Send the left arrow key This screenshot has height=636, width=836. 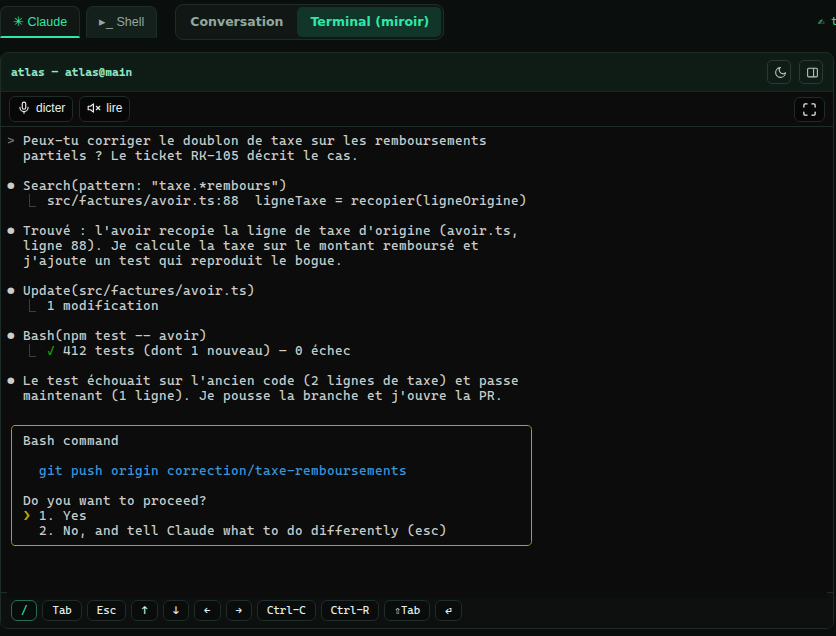[x=207, y=610]
